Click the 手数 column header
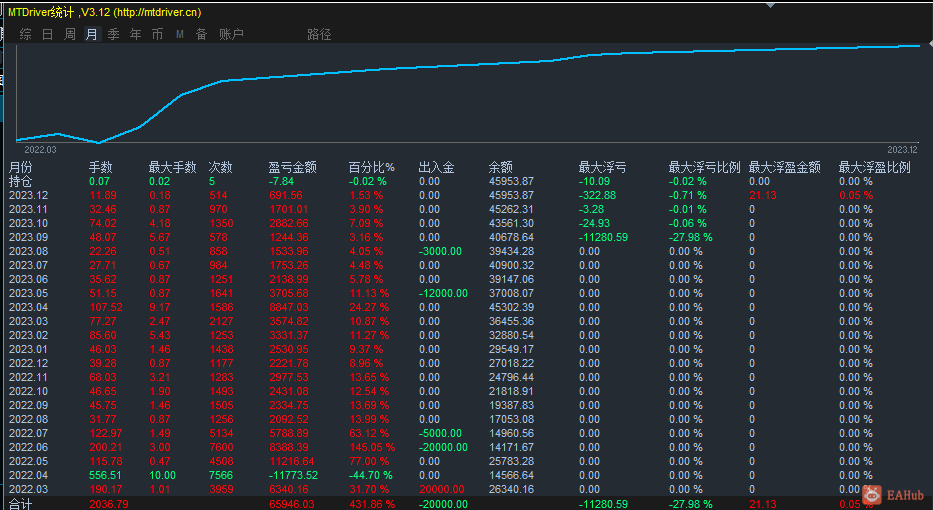933x510 pixels. (x=101, y=168)
